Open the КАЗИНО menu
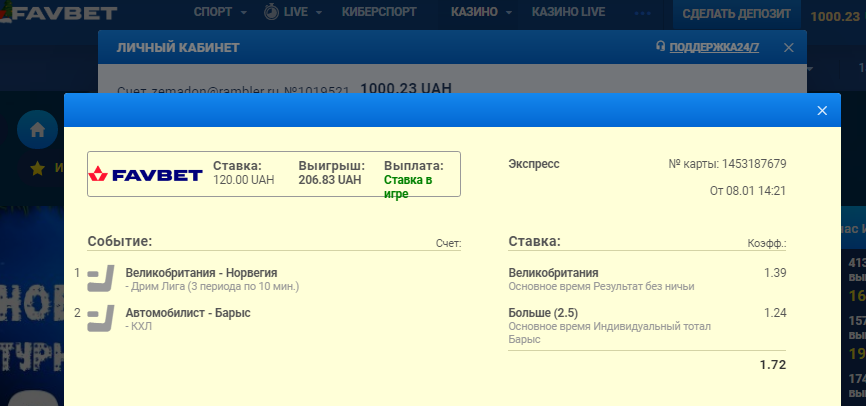The height and width of the screenshot is (406, 866). [x=474, y=12]
